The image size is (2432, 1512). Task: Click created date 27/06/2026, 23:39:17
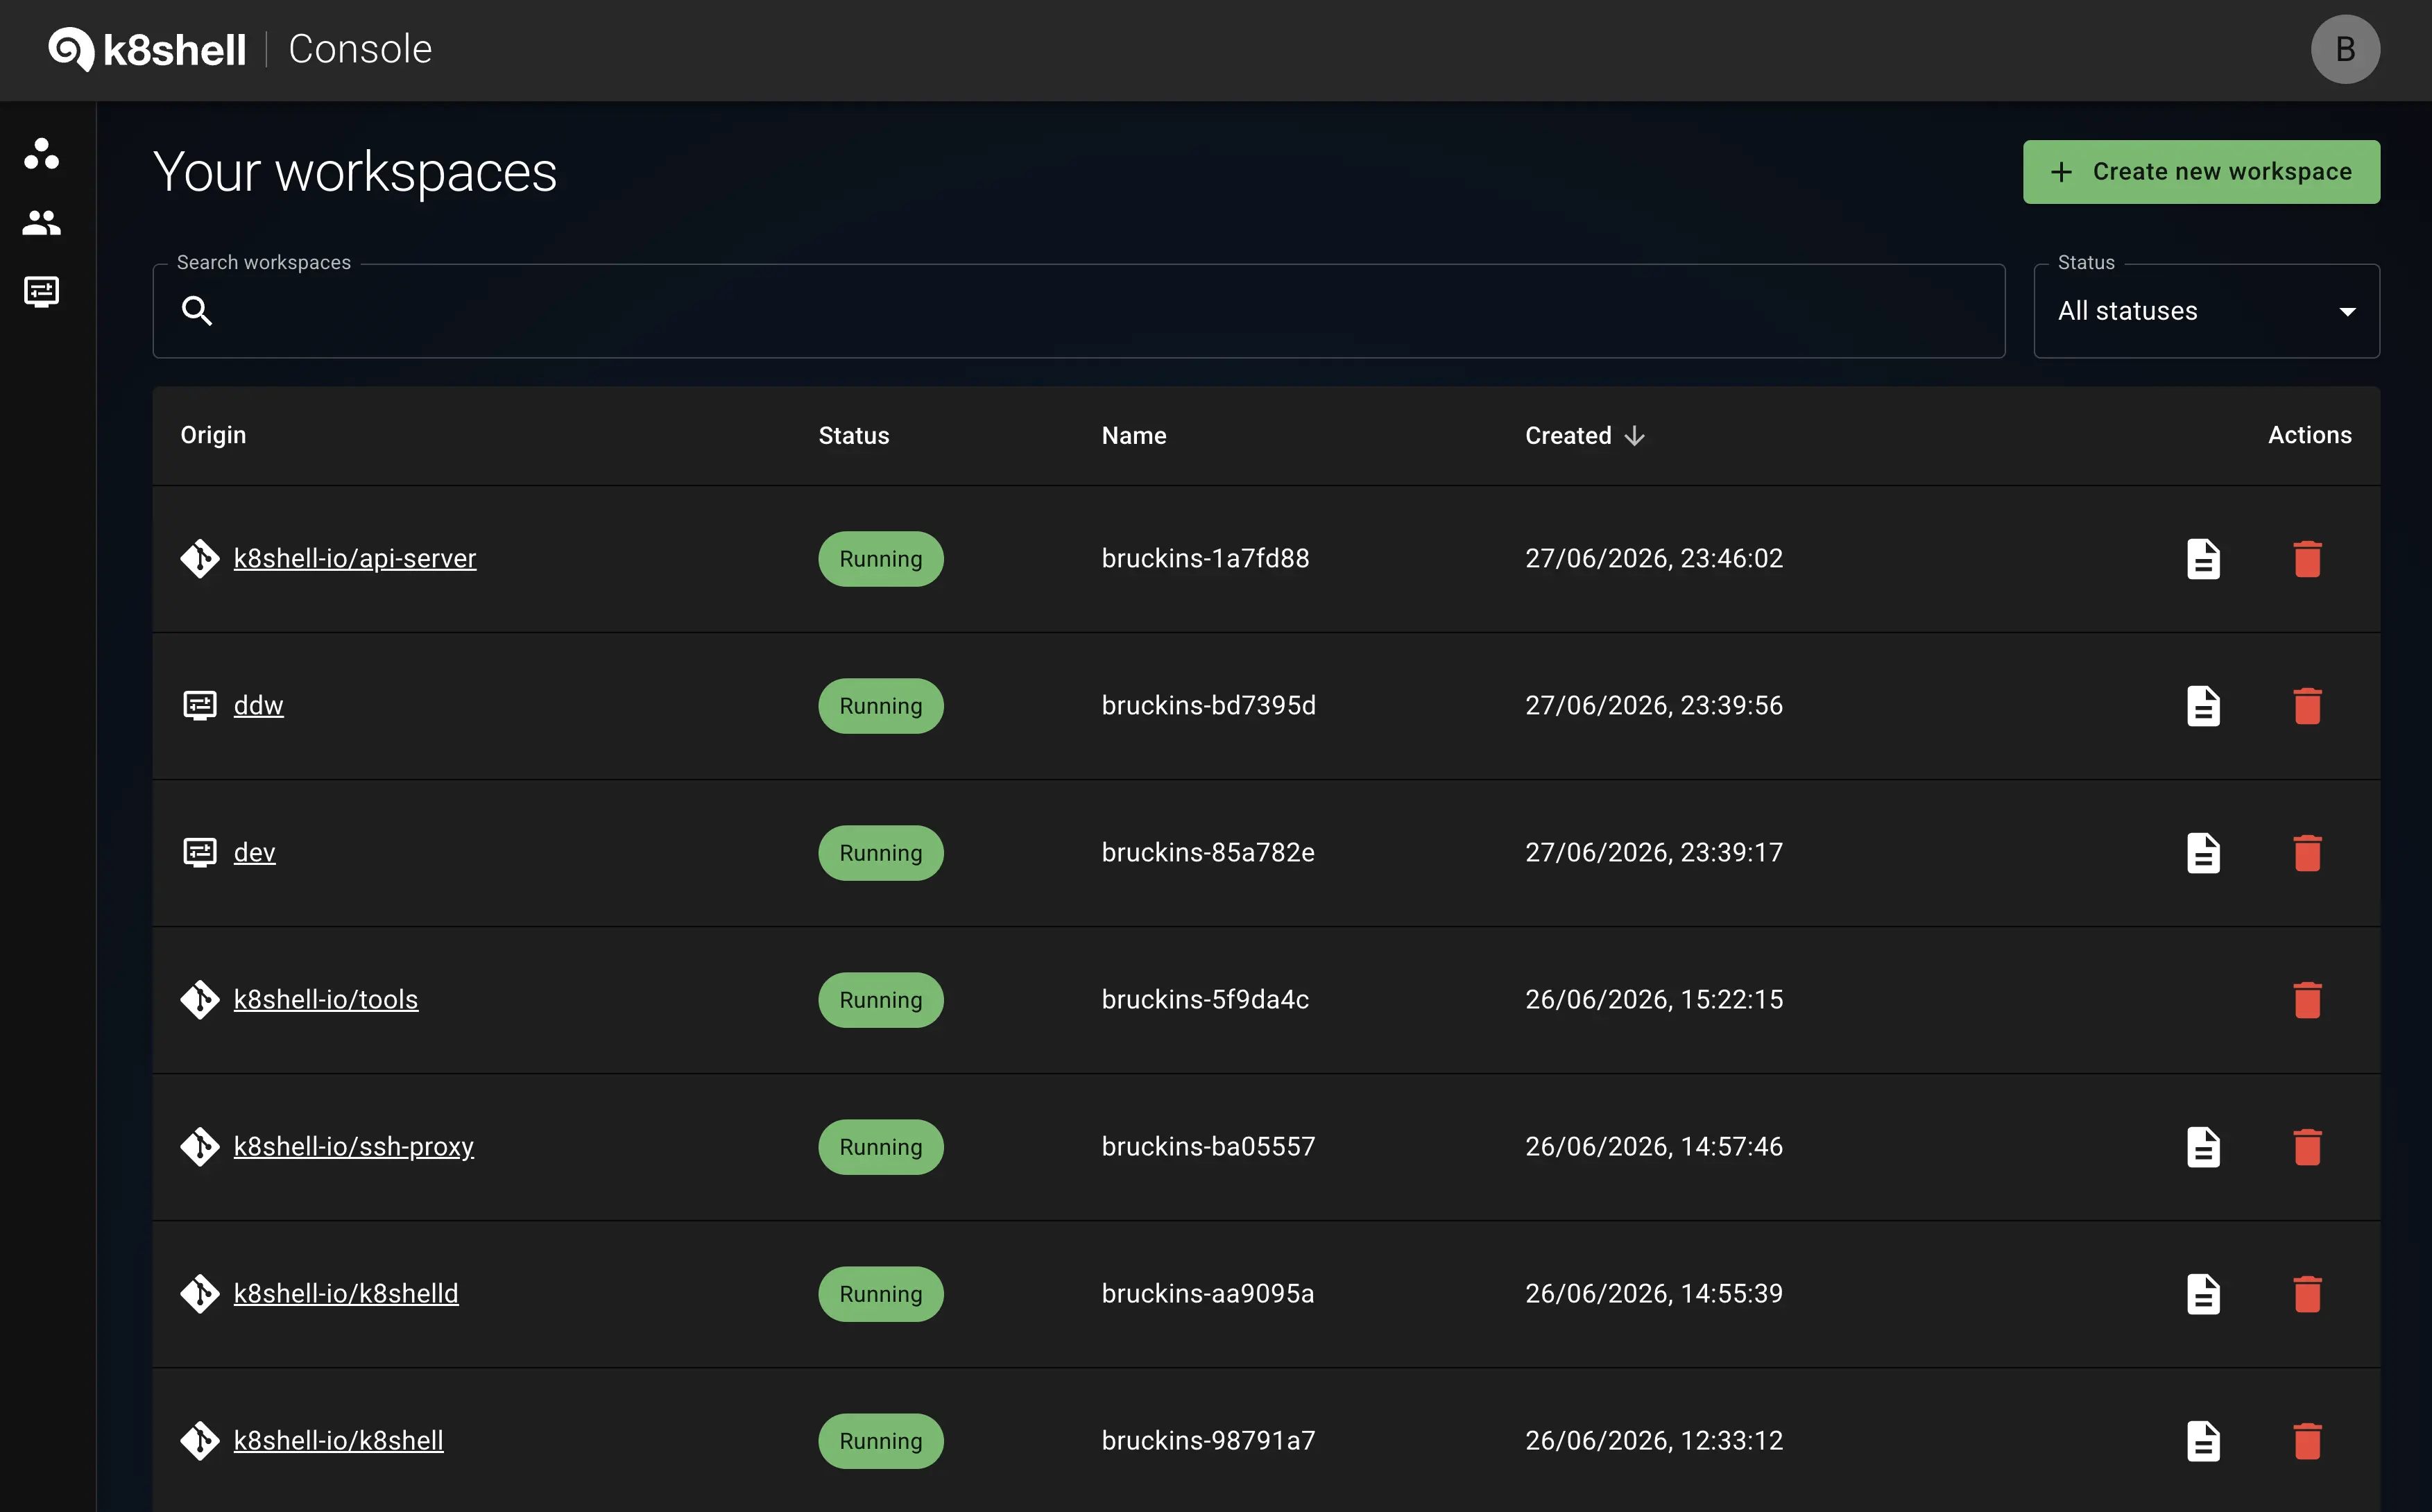pos(1654,853)
